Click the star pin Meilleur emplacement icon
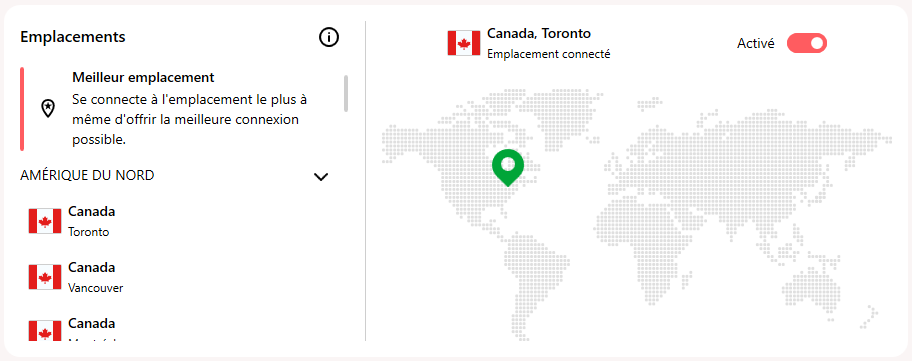The height and width of the screenshot is (361, 912). pyautogui.click(x=48, y=108)
